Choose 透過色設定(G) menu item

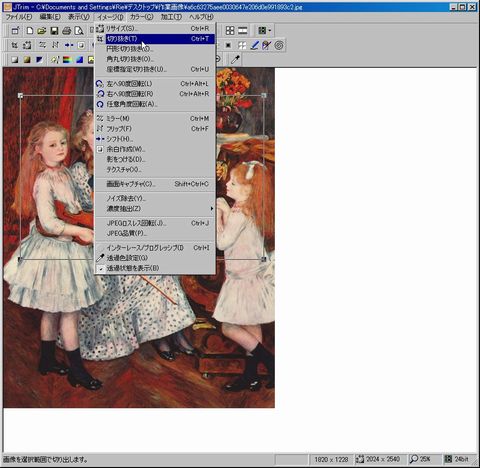pos(155,258)
